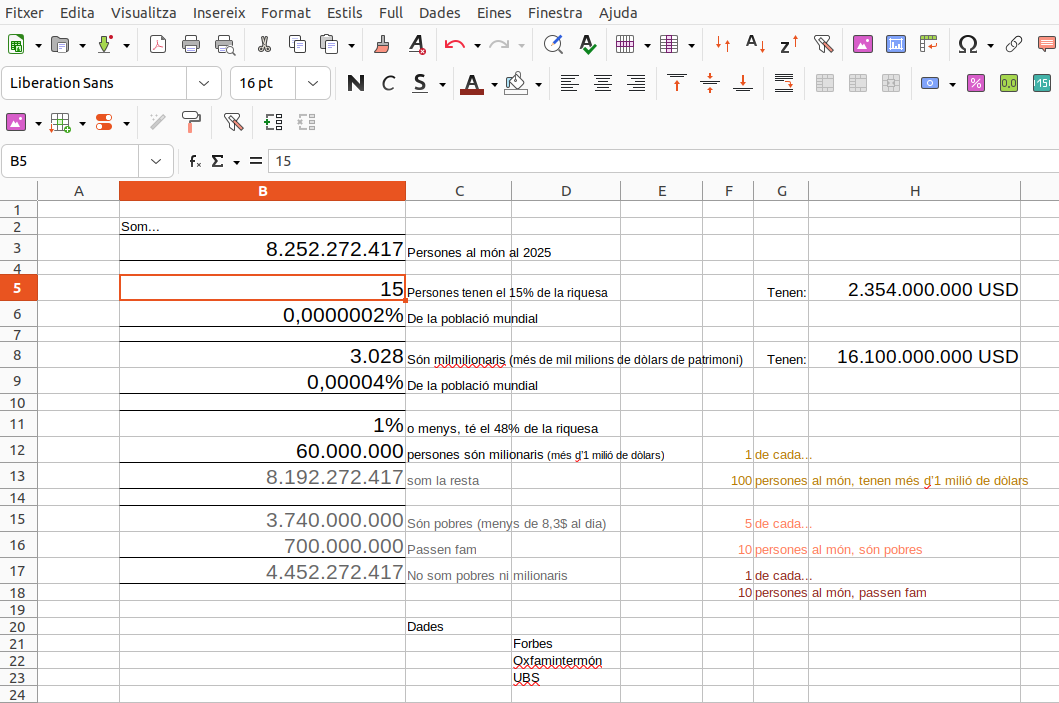Viewport: 1059px width, 703px height.
Task: Select the Clone formatting paintbrush
Action: [x=381, y=45]
